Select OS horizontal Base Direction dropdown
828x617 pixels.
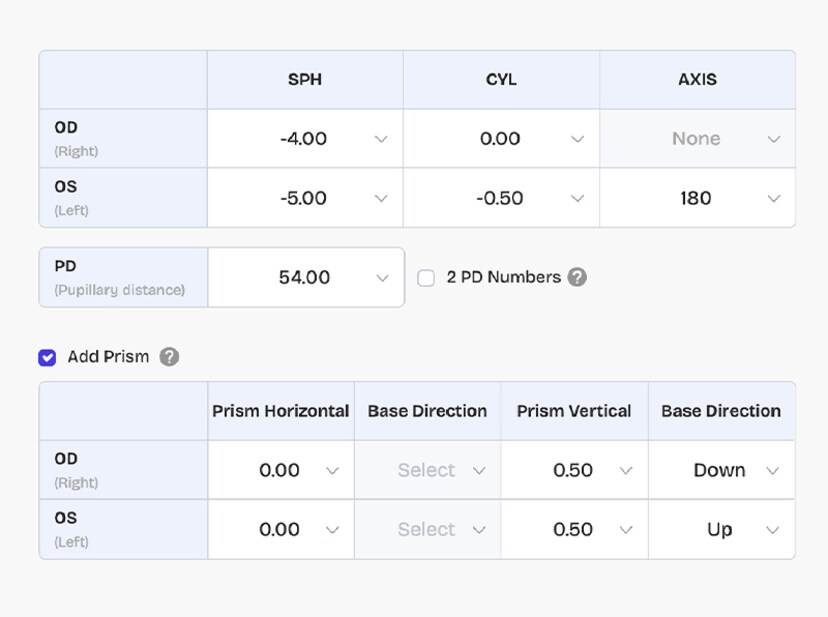[x=428, y=530]
